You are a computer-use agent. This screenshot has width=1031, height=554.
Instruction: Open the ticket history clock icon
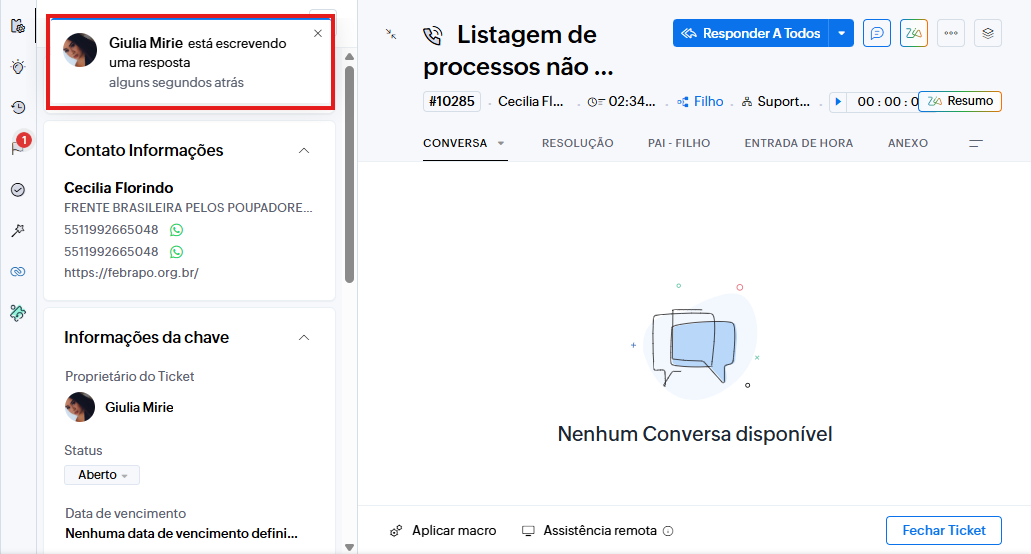point(18,108)
